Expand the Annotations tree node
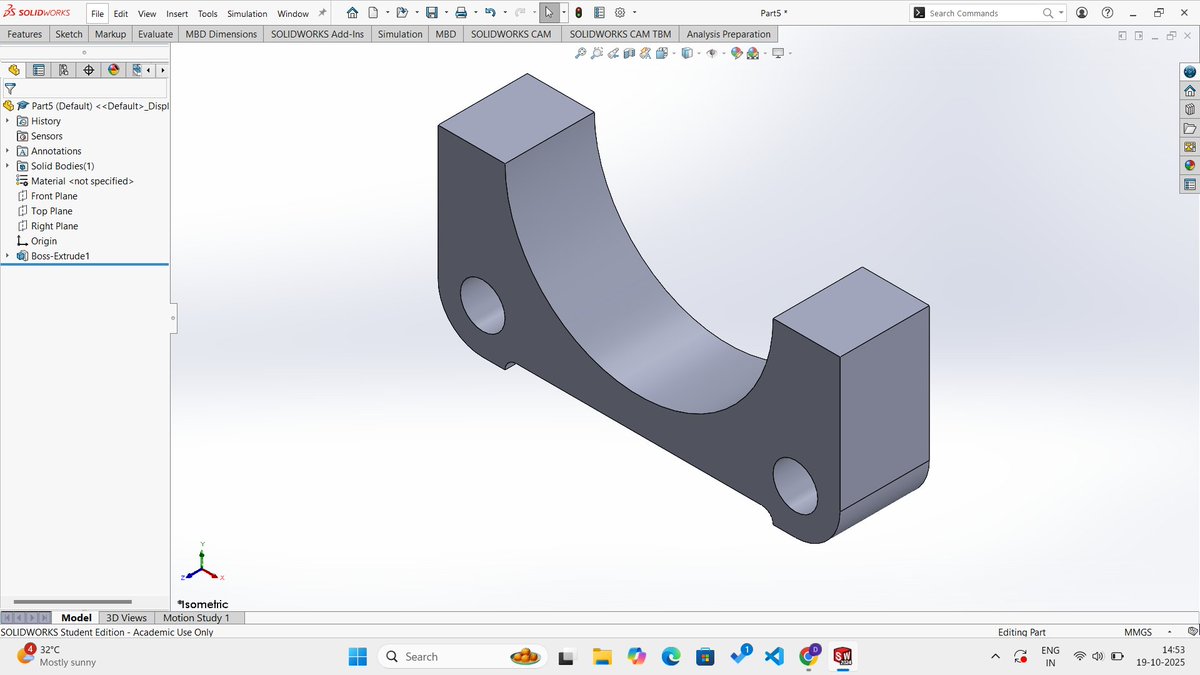The image size is (1200, 675). [x=8, y=151]
